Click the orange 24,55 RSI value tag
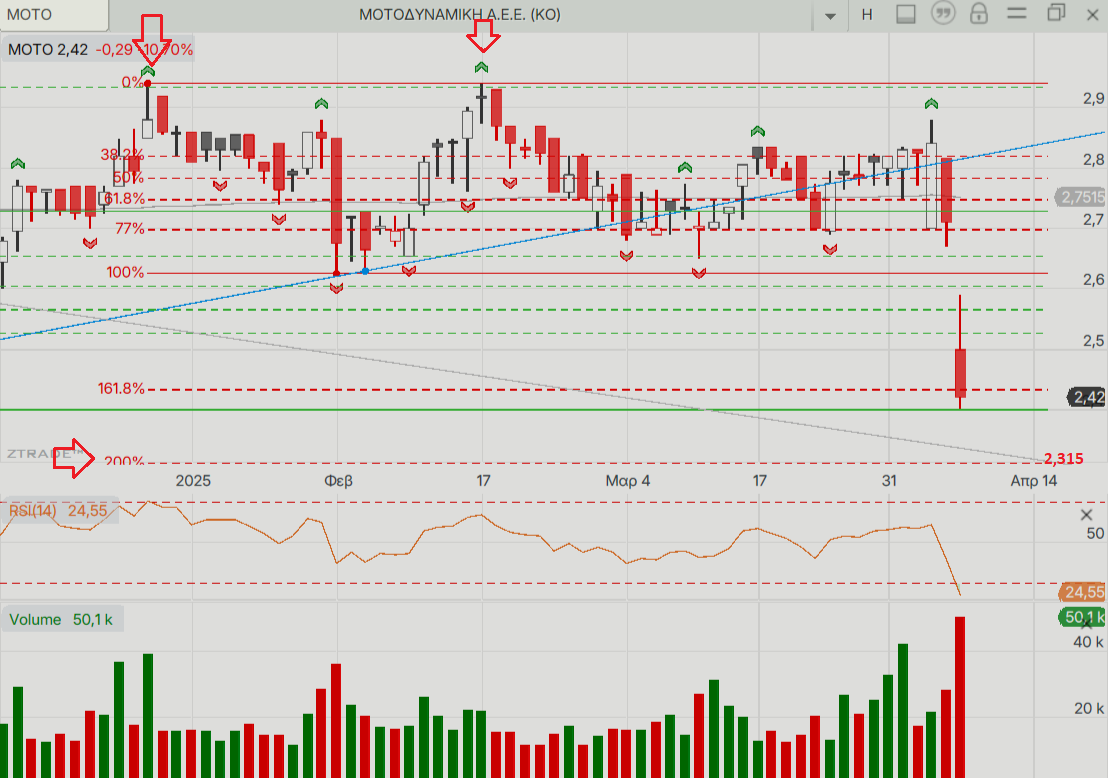This screenshot has height=778, width=1108. [x=1083, y=591]
